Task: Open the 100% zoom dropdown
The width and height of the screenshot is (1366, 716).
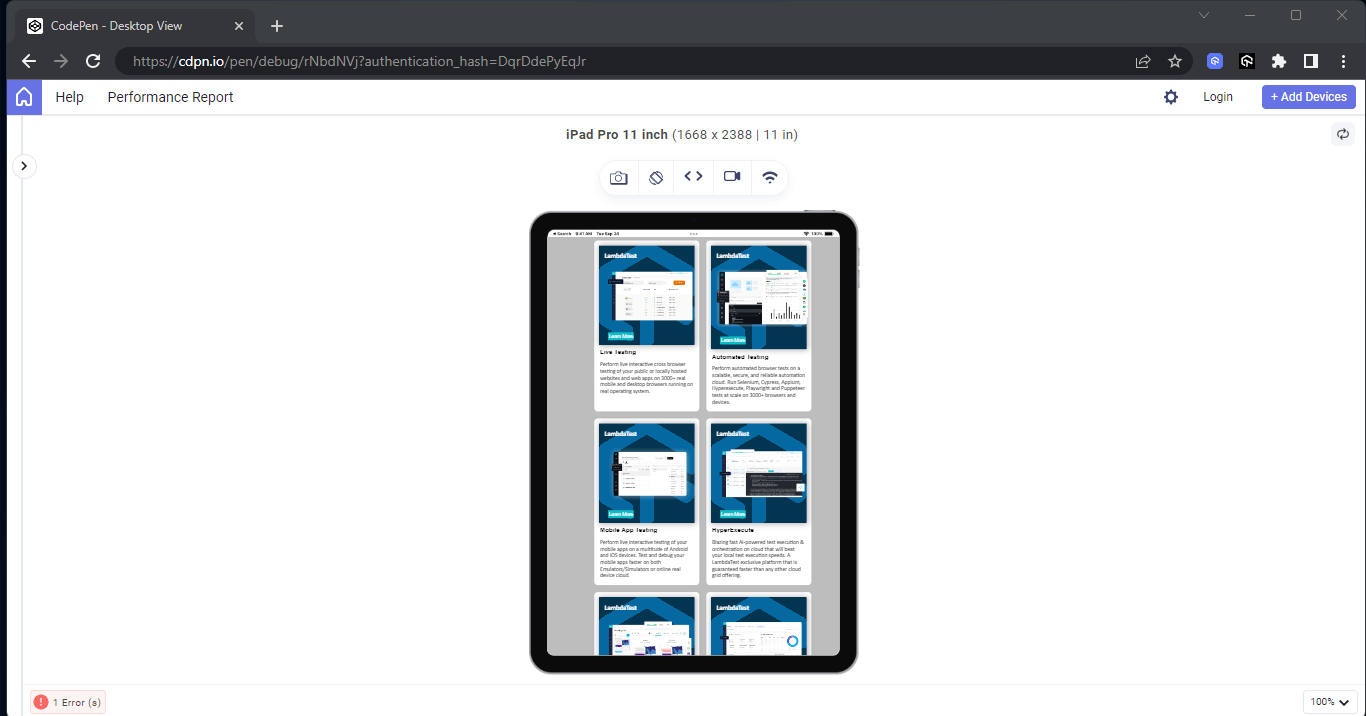Action: (x=1330, y=702)
